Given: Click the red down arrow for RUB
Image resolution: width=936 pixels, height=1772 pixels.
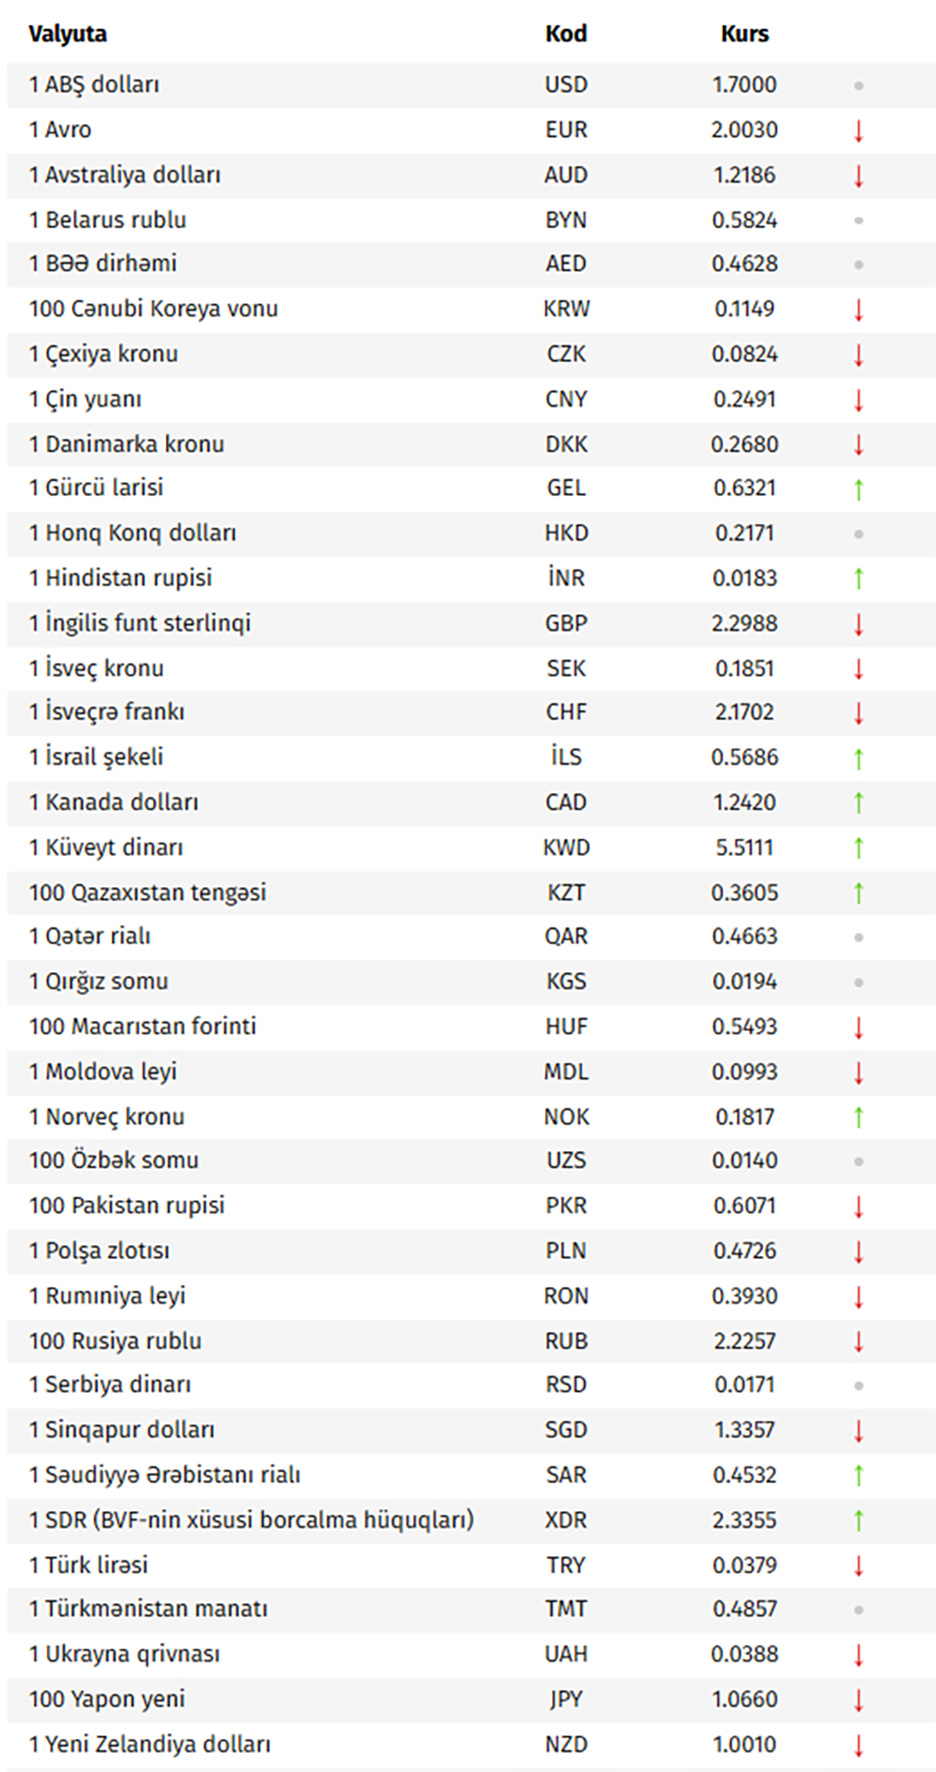Looking at the screenshot, I should point(858,1341).
